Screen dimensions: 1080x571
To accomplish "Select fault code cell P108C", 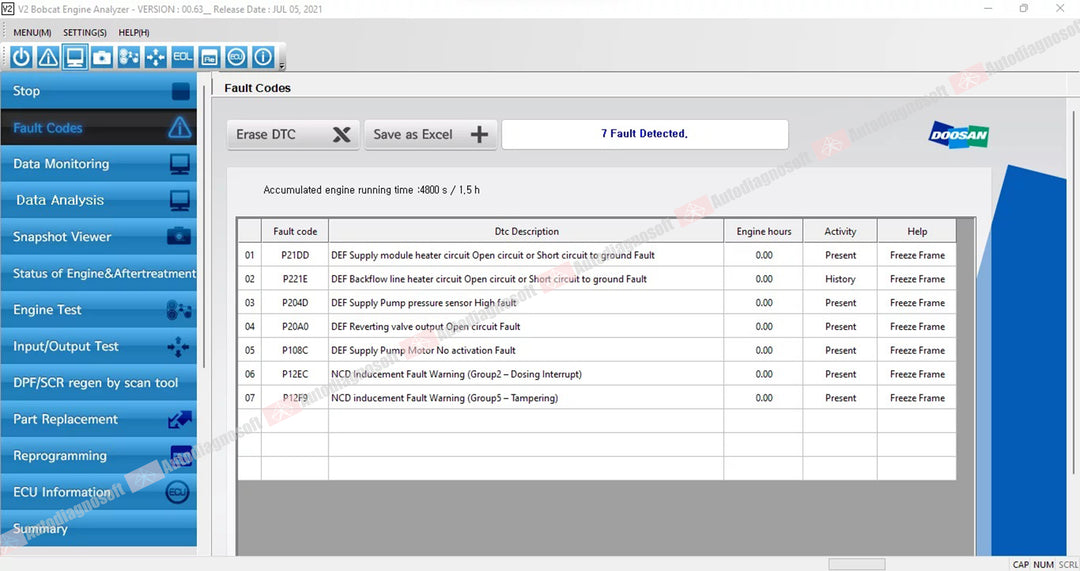I will click(295, 350).
